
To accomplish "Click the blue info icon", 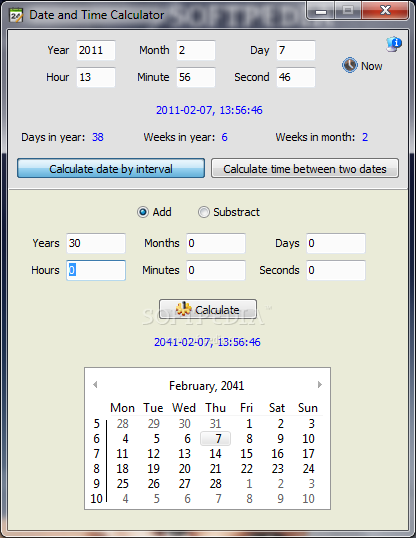I will coord(394,44).
